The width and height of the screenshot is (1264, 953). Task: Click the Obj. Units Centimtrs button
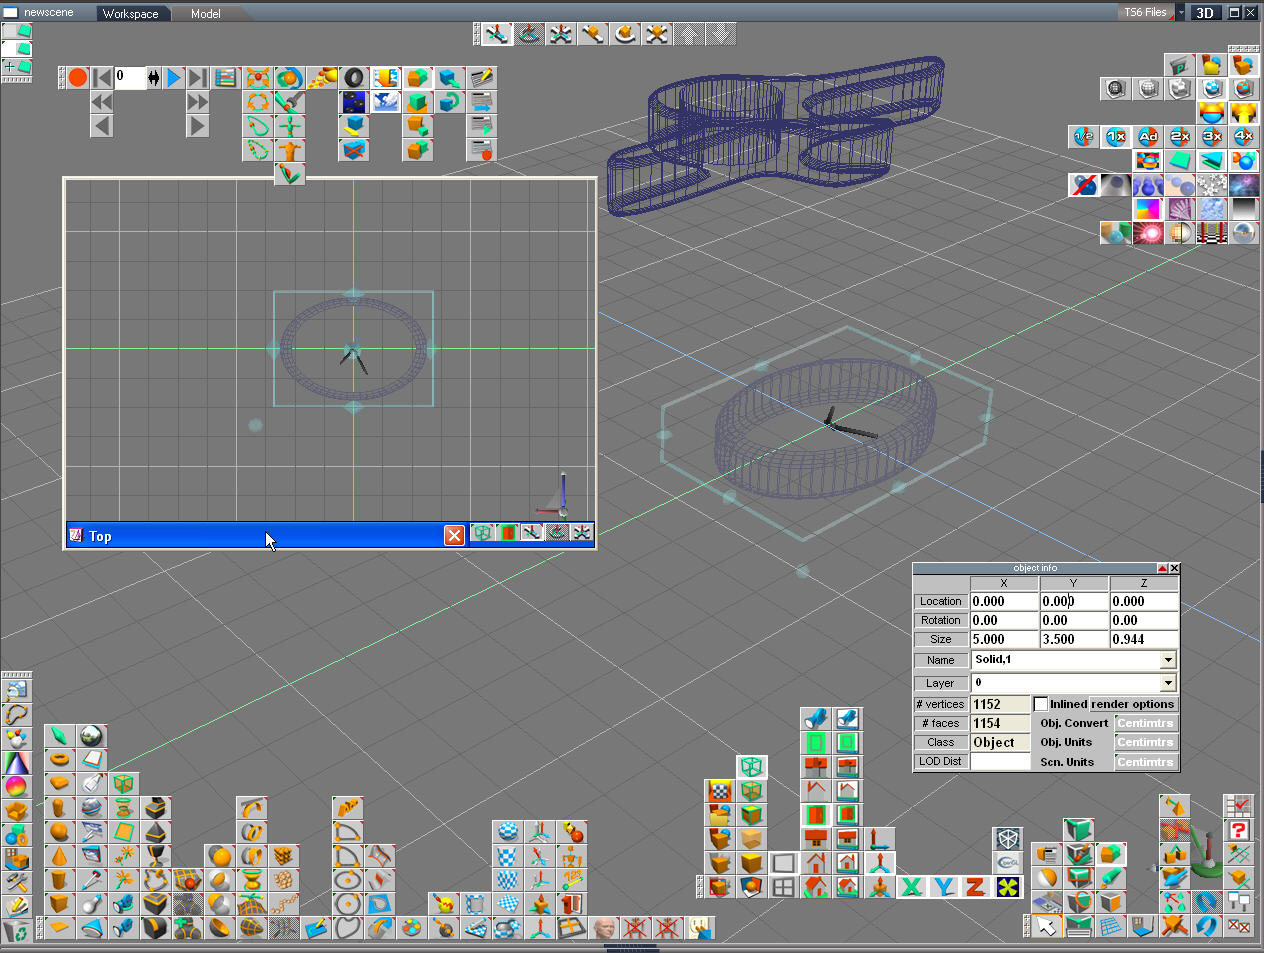1146,742
